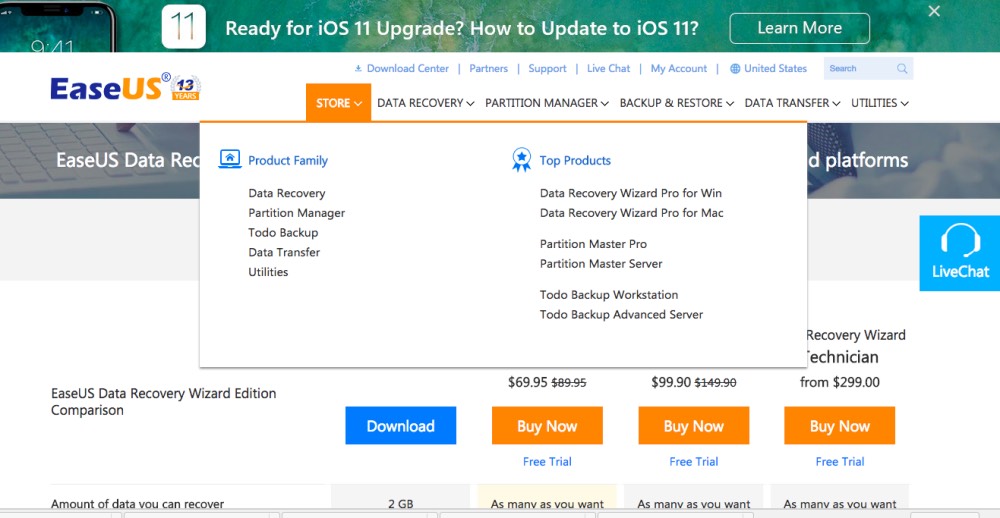Screen dimensions: 1000x518
Task: Click the iOS 11 icon in banner
Action: pos(184,27)
